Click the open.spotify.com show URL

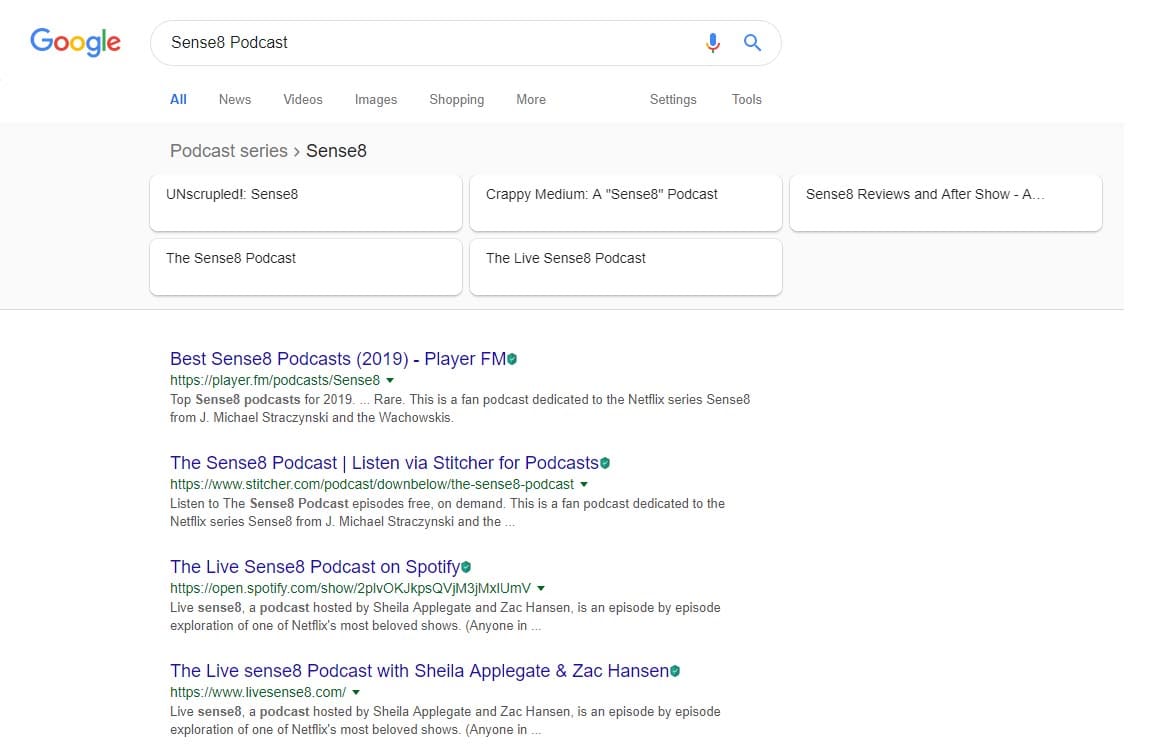350,589
